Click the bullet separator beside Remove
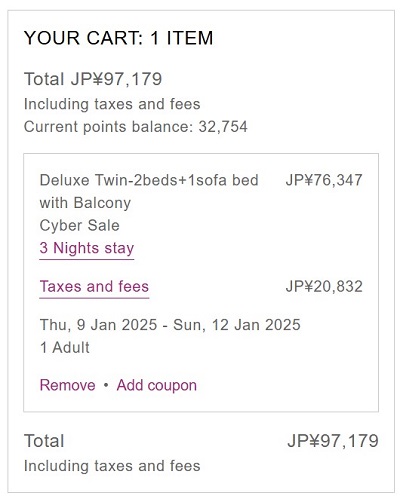The image size is (400, 499). point(106,385)
